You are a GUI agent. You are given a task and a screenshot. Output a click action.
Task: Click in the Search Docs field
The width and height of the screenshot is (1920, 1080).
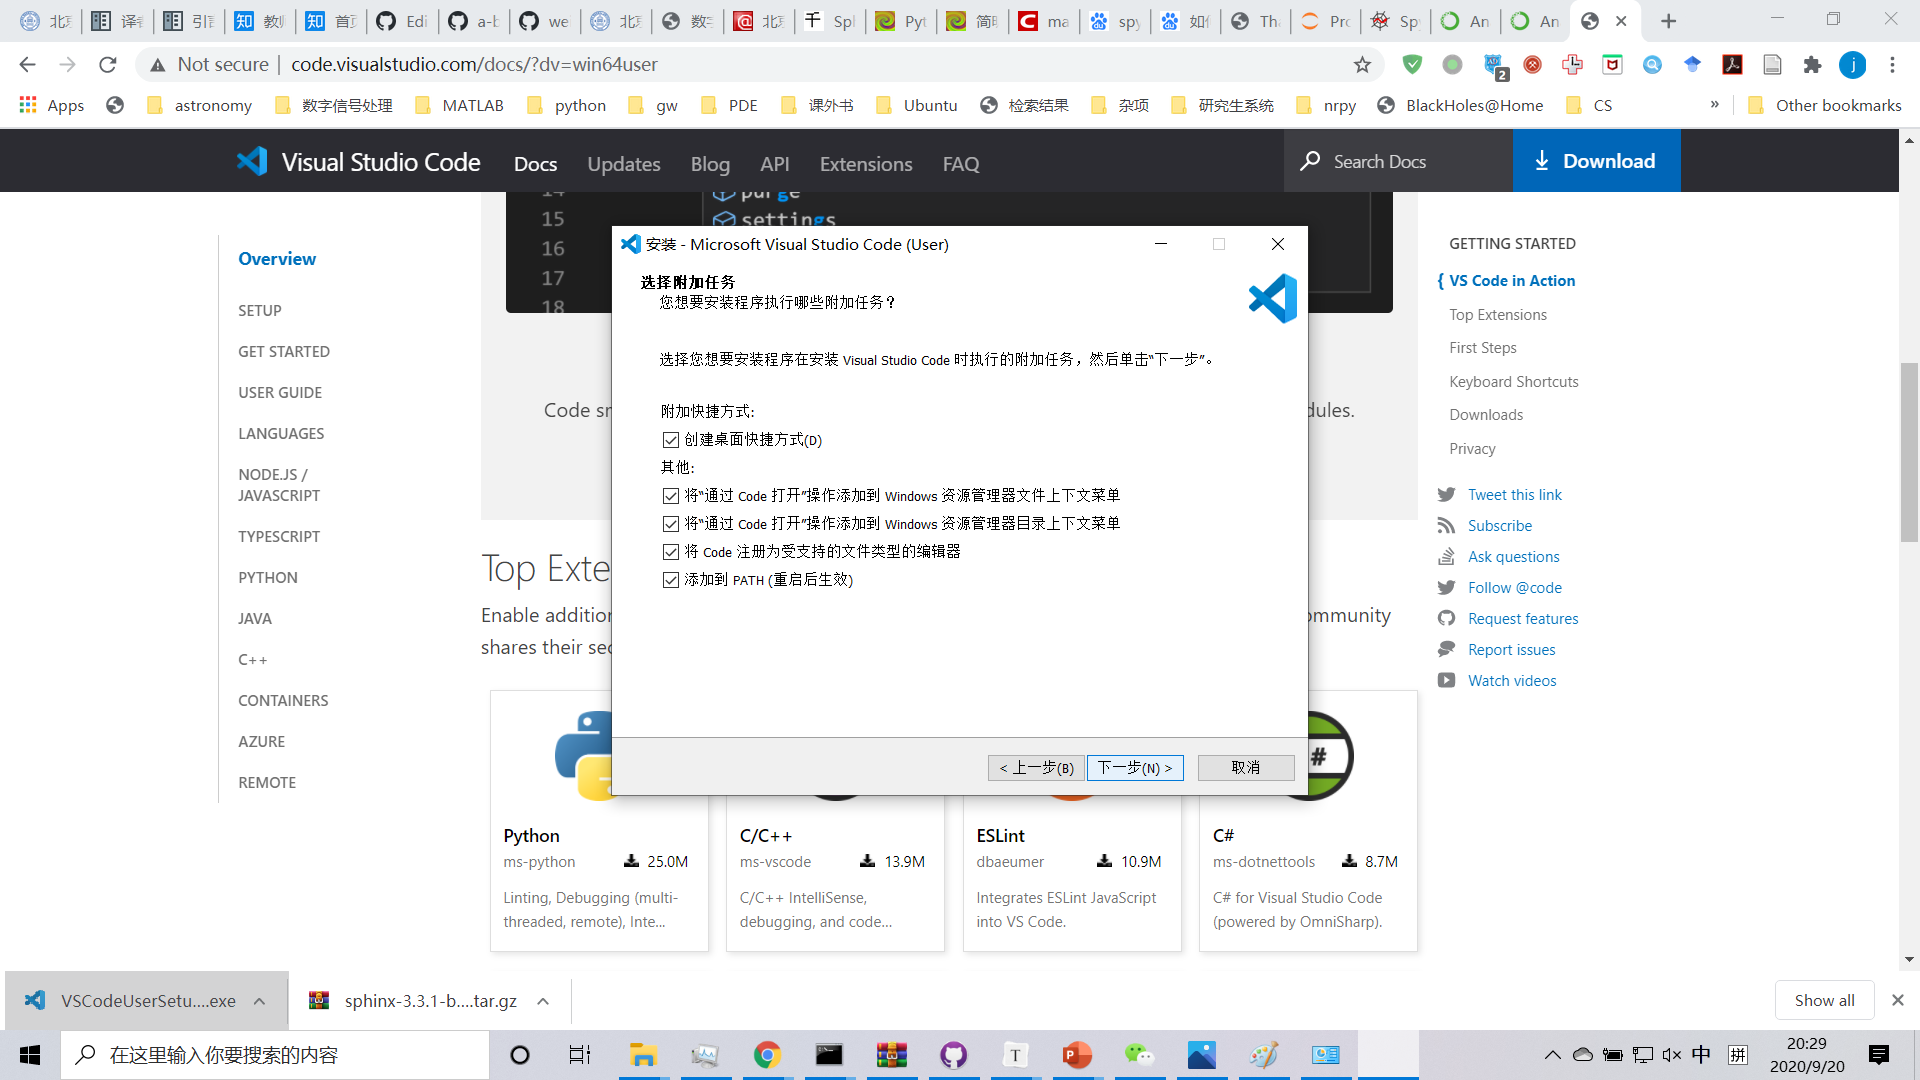[1398, 161]
